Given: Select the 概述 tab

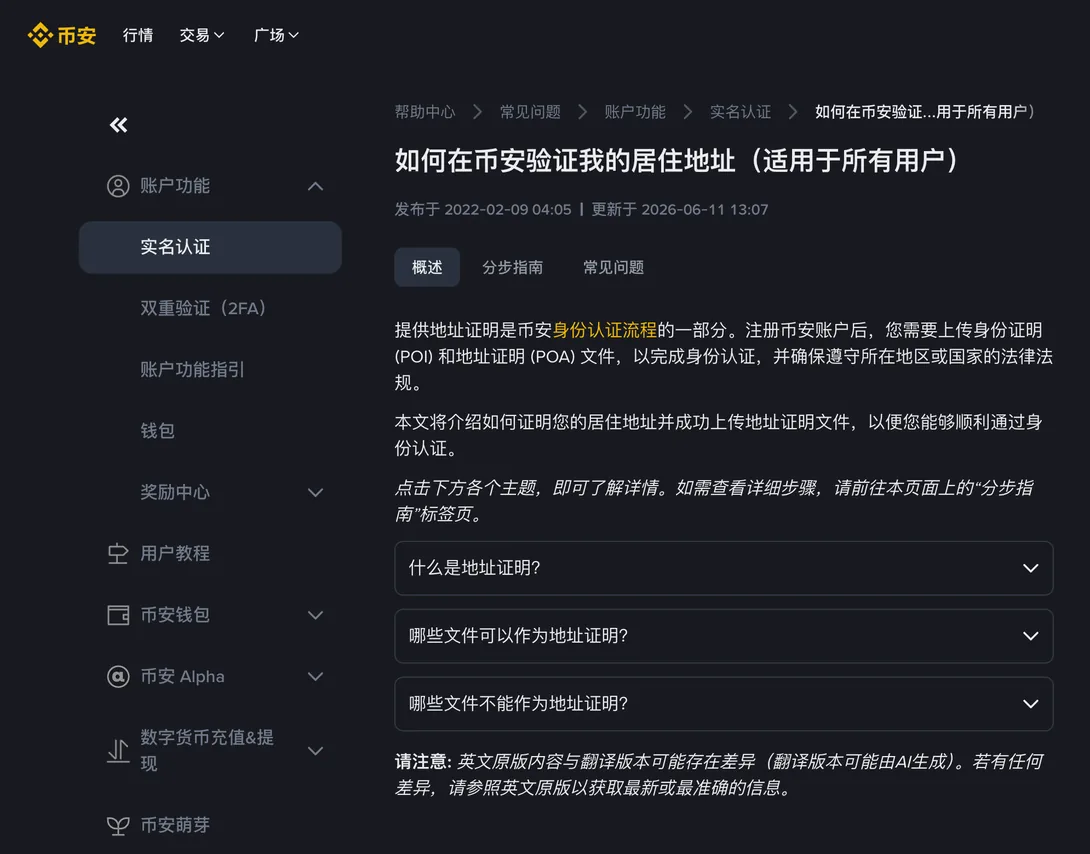Looking at the screenshot, I should click(x=427, y=267).
